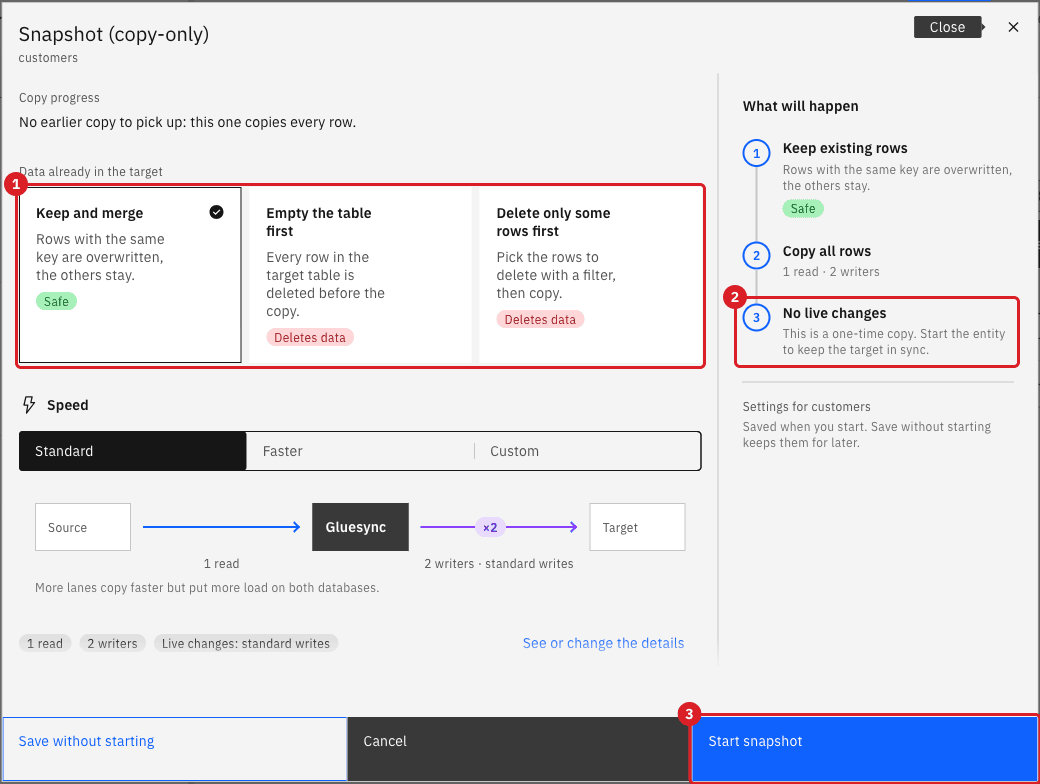This screenshot has width=1040, height=784.
Task: Click step 2 circle beside Copy all rows
Action: click(x=756, y=255)
